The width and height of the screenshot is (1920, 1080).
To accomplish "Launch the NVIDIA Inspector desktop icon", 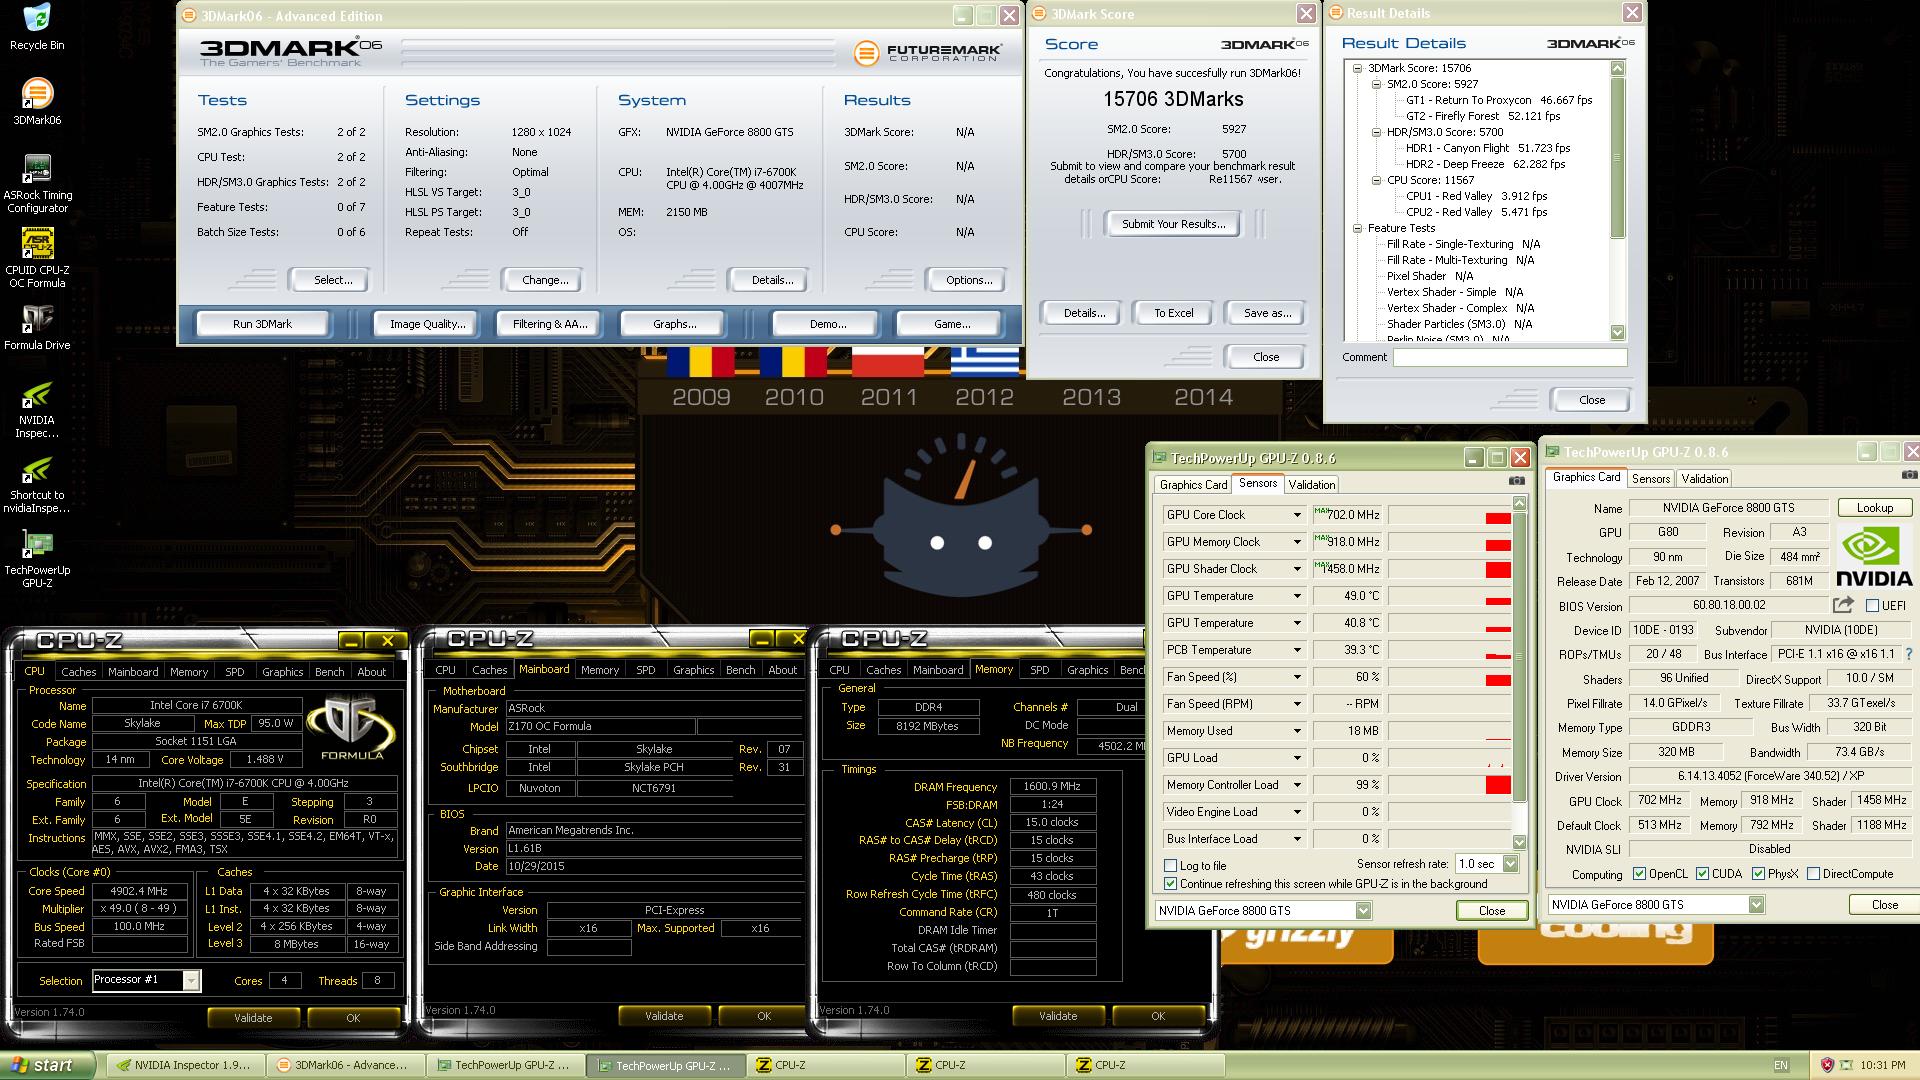I will click(x=37, y=408).
